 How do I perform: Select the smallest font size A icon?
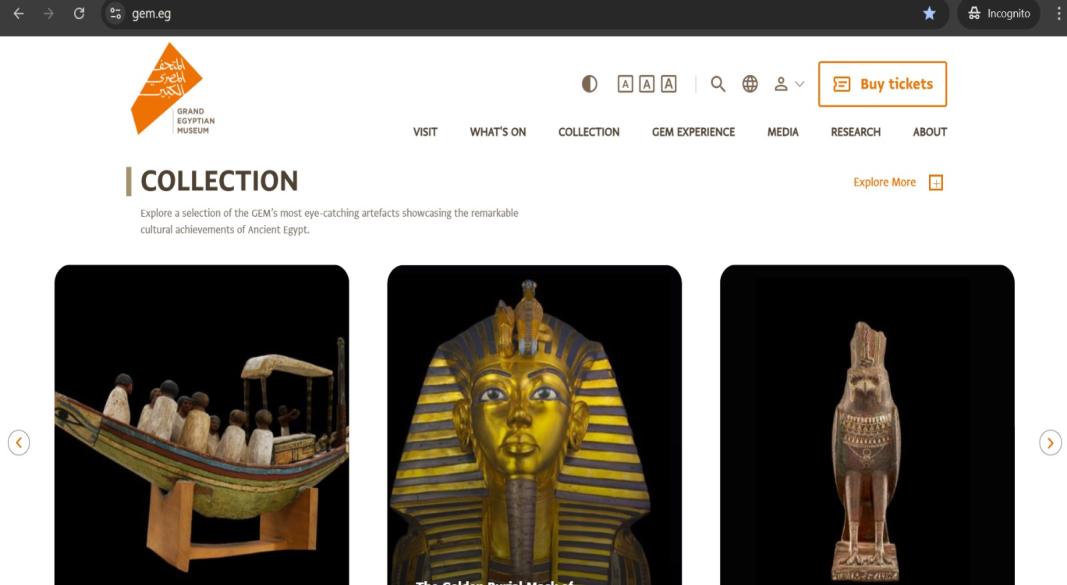pos(625,84)
